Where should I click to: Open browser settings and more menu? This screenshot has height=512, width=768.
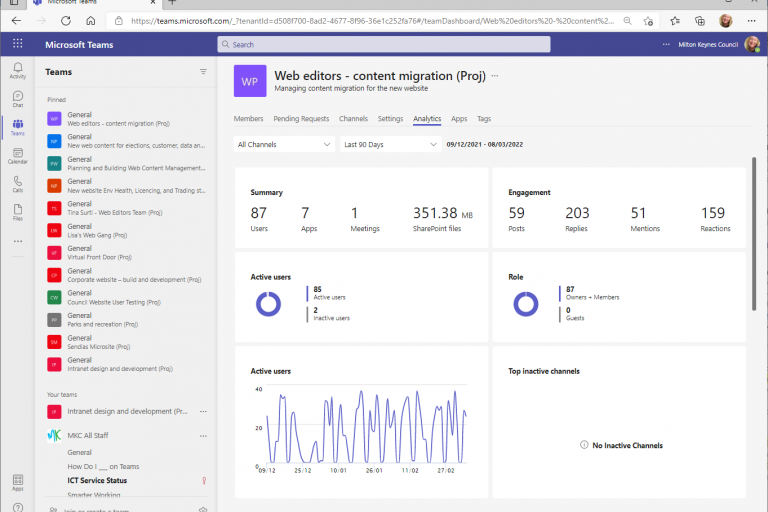tap(751, 21)
